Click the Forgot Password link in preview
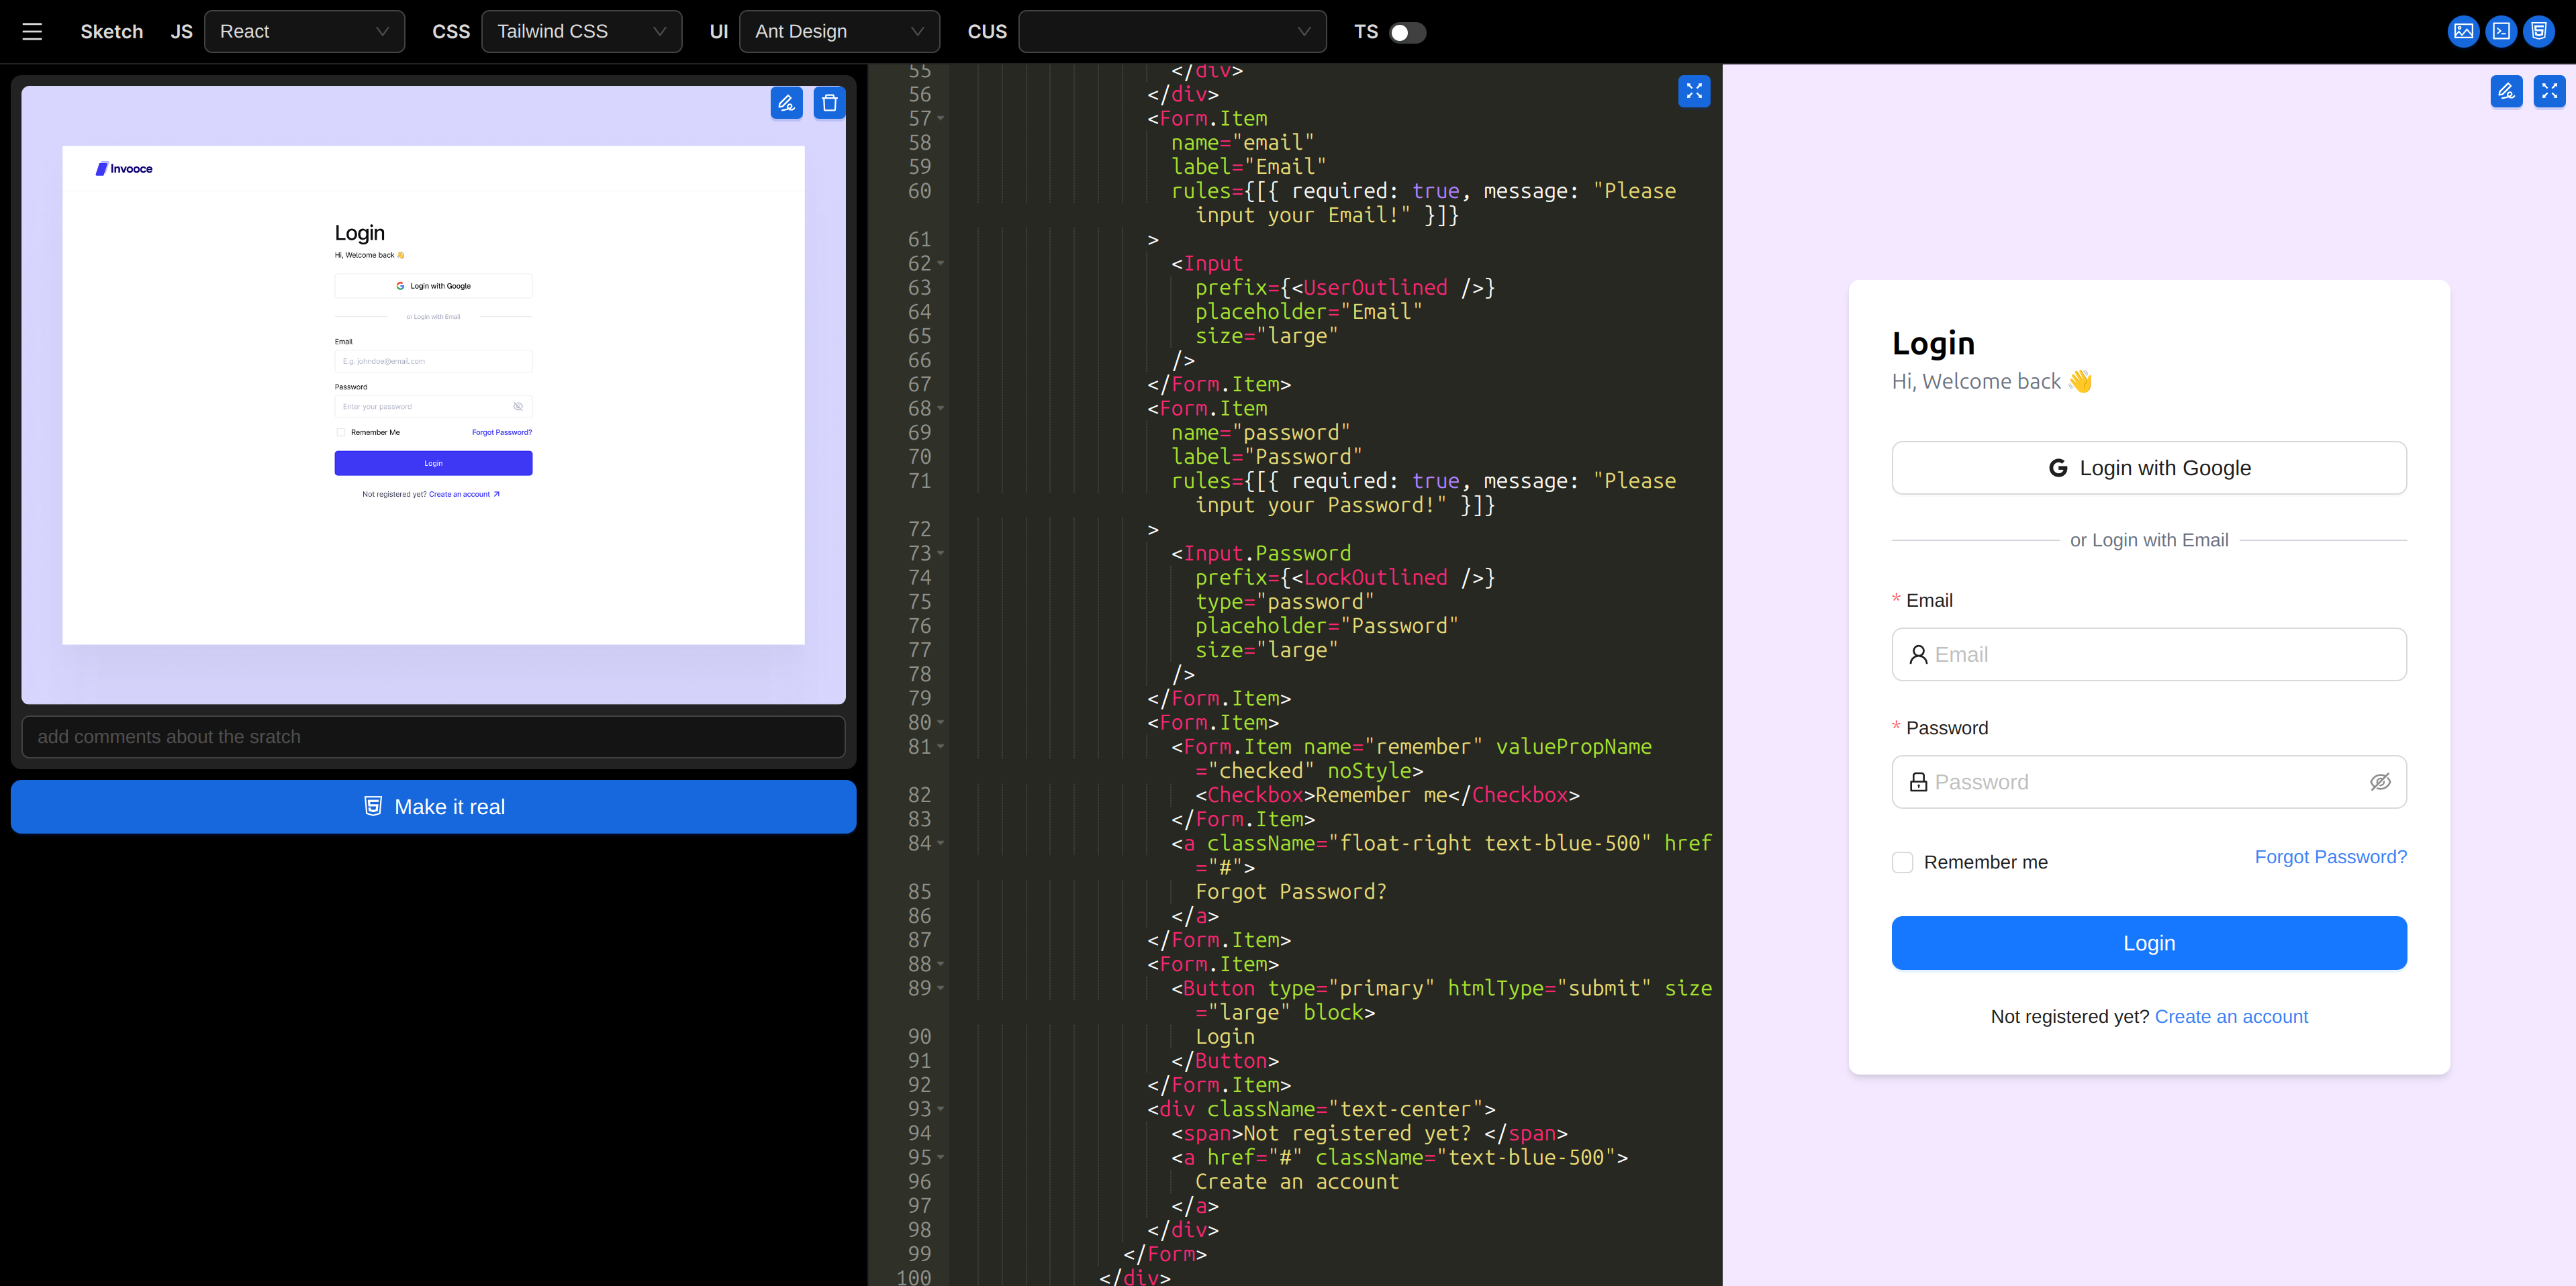This screenshot has width=2576, height=1286. click(2331, 856)
